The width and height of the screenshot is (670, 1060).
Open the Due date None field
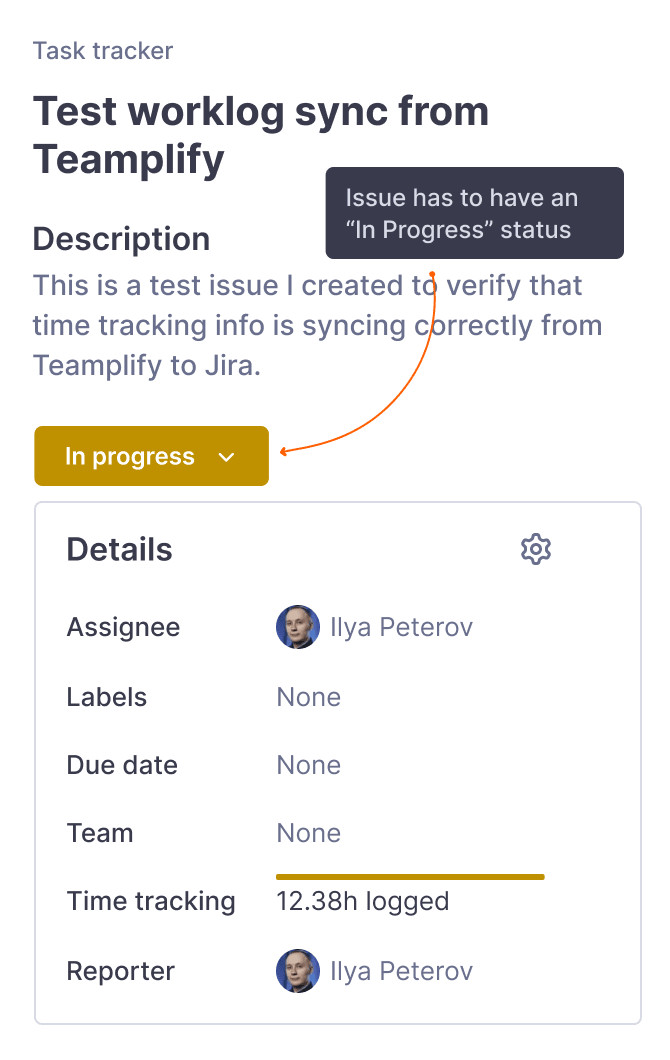click(308, 765)
